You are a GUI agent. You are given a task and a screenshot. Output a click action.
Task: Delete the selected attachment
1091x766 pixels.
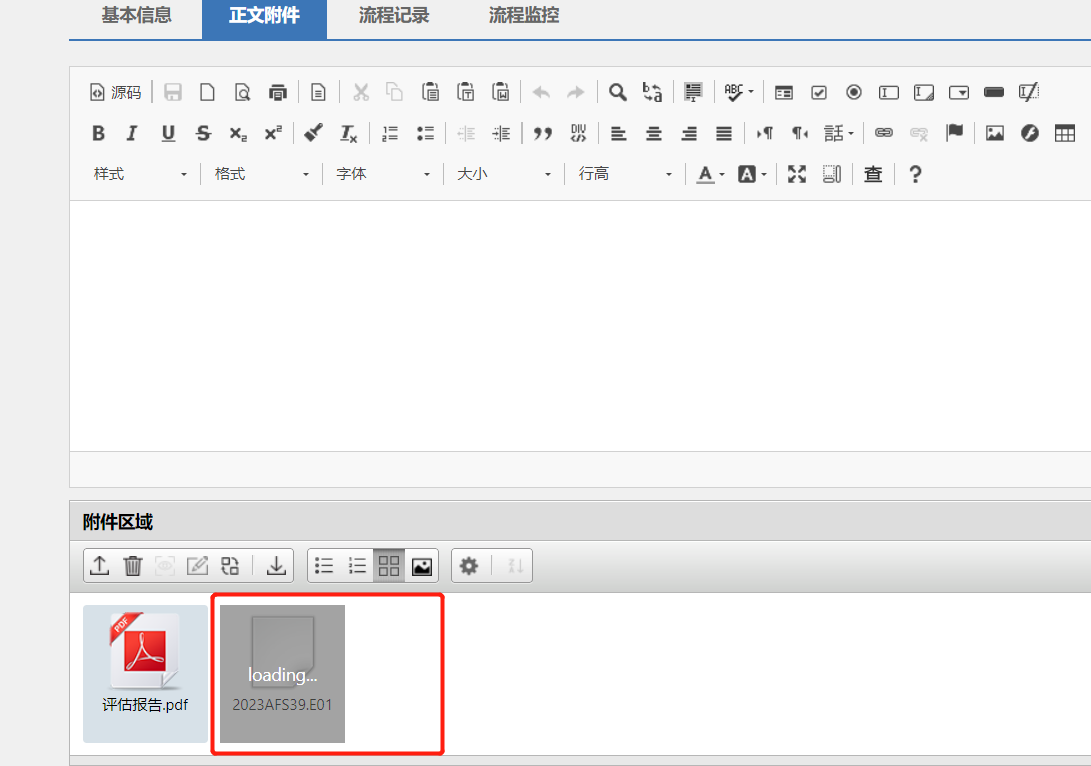(x=132, y=566)
